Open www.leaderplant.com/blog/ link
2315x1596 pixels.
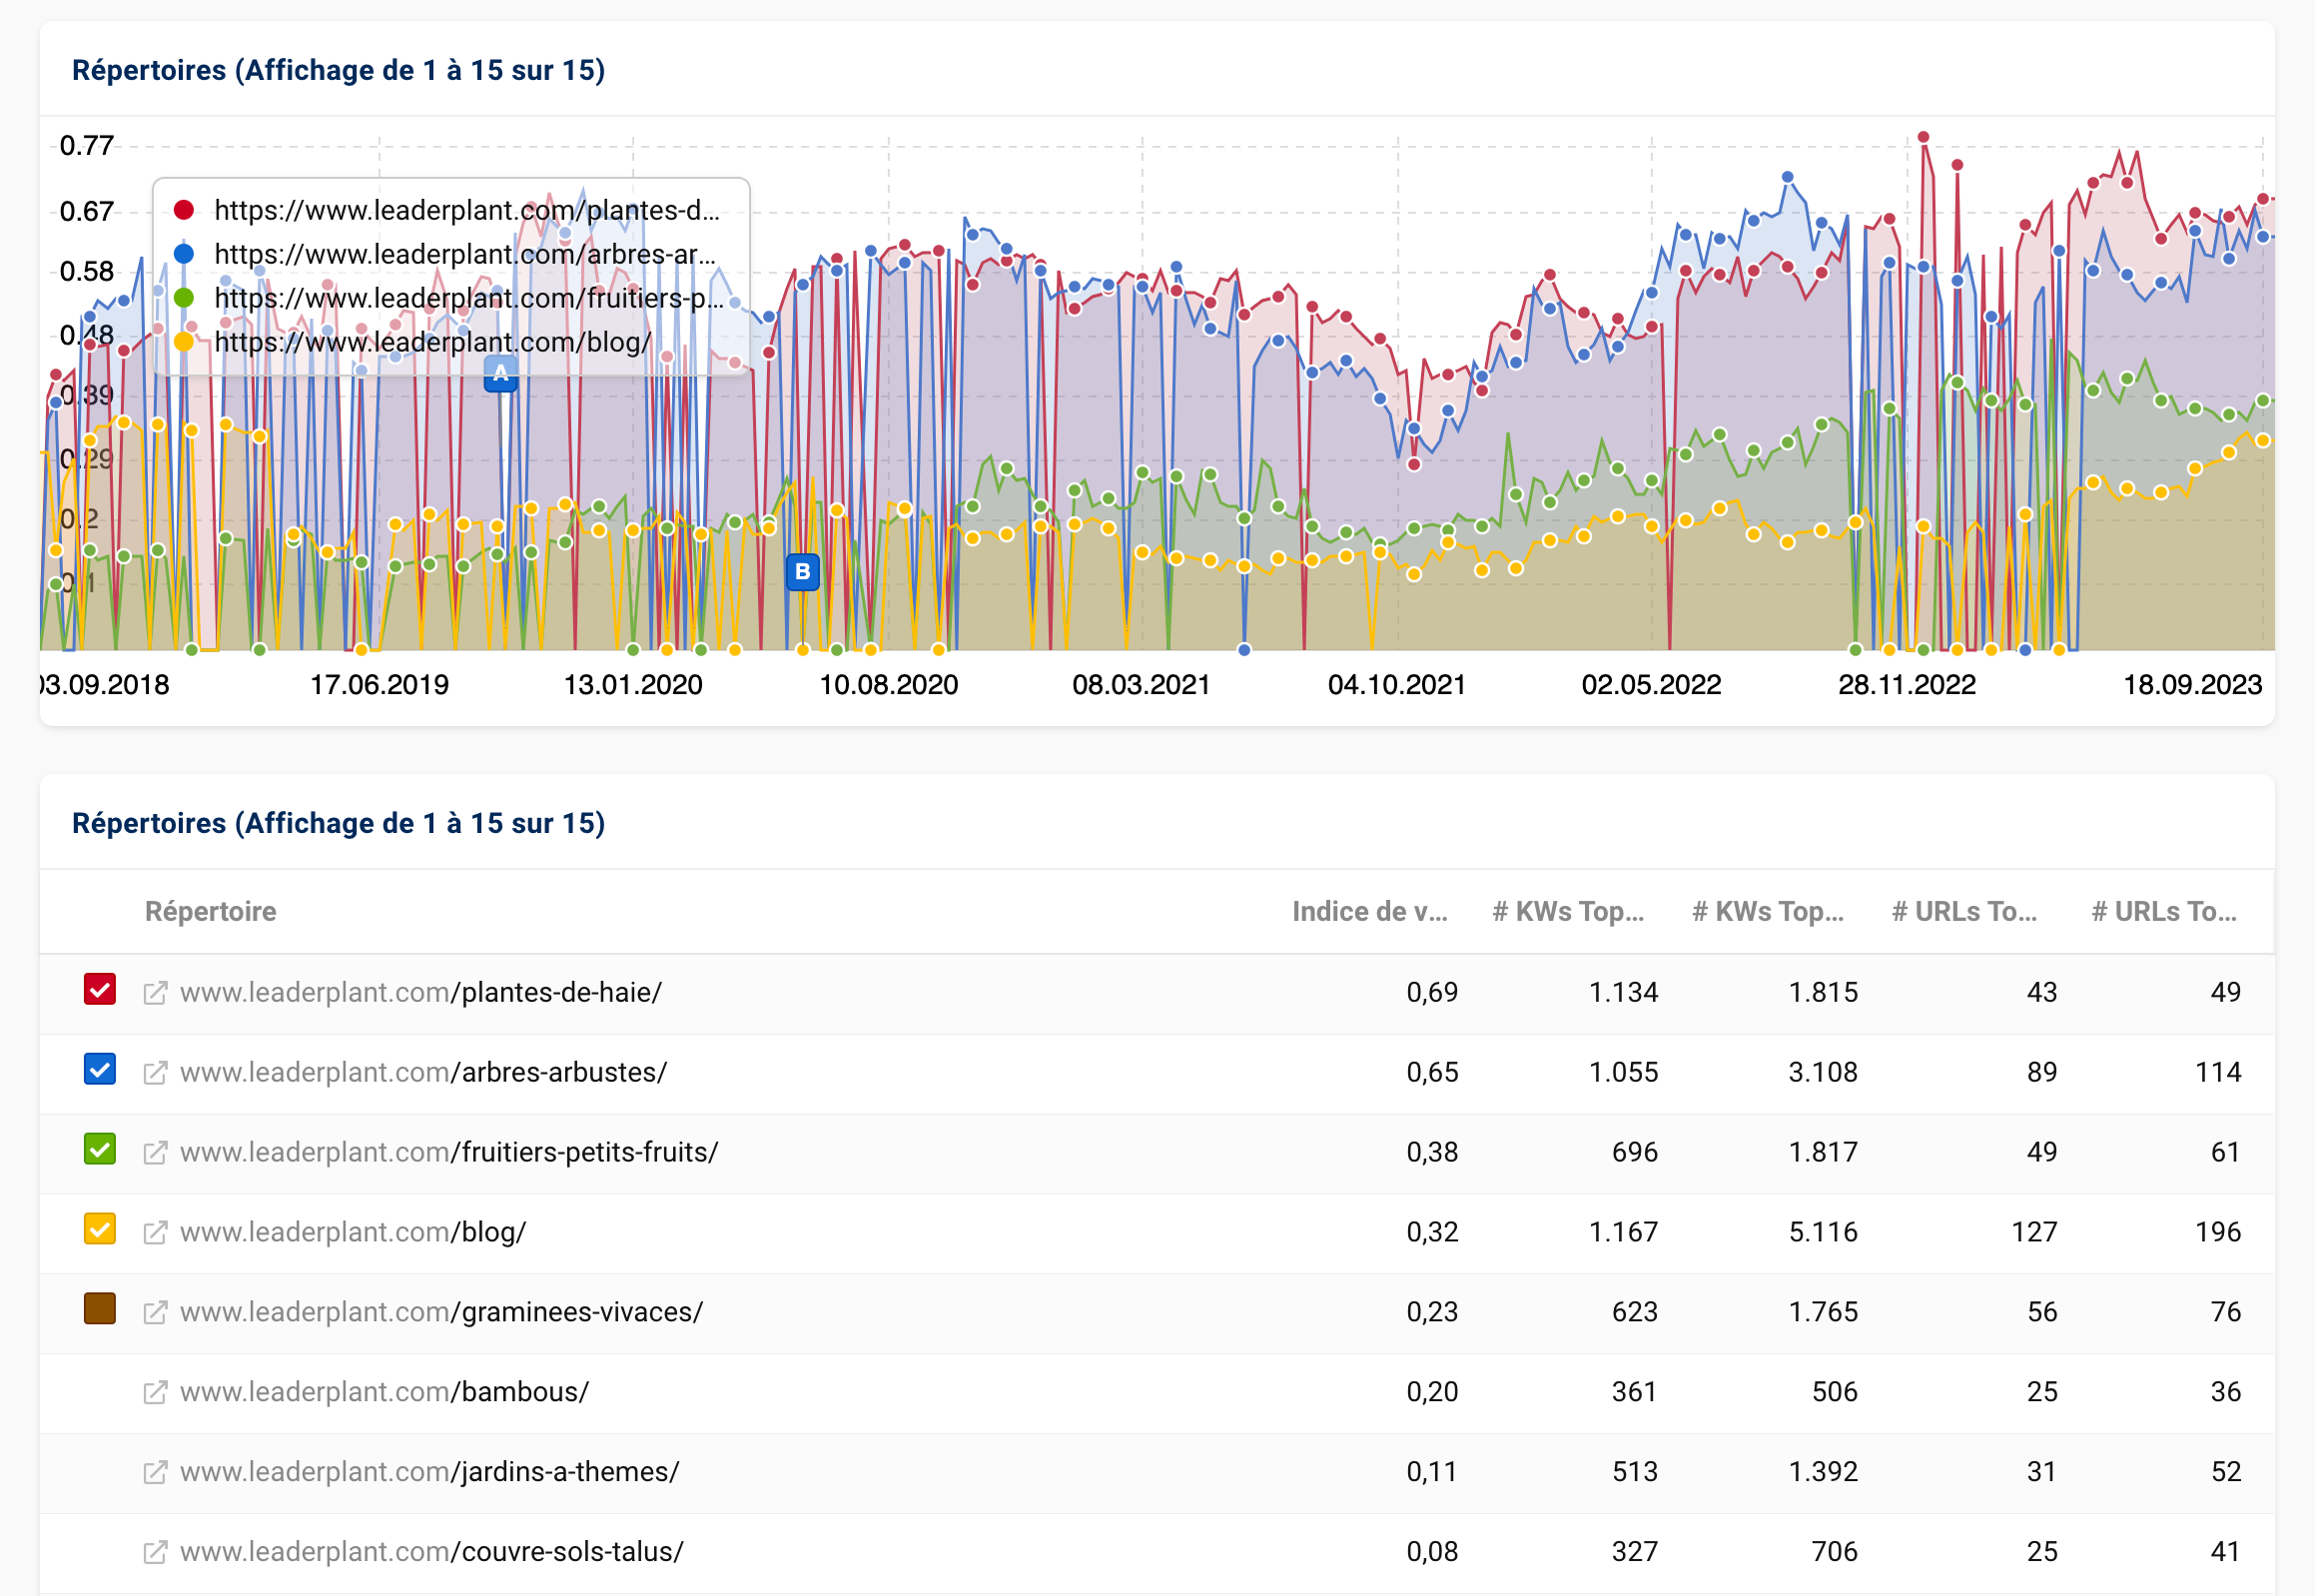click(x=353, y=1233)
